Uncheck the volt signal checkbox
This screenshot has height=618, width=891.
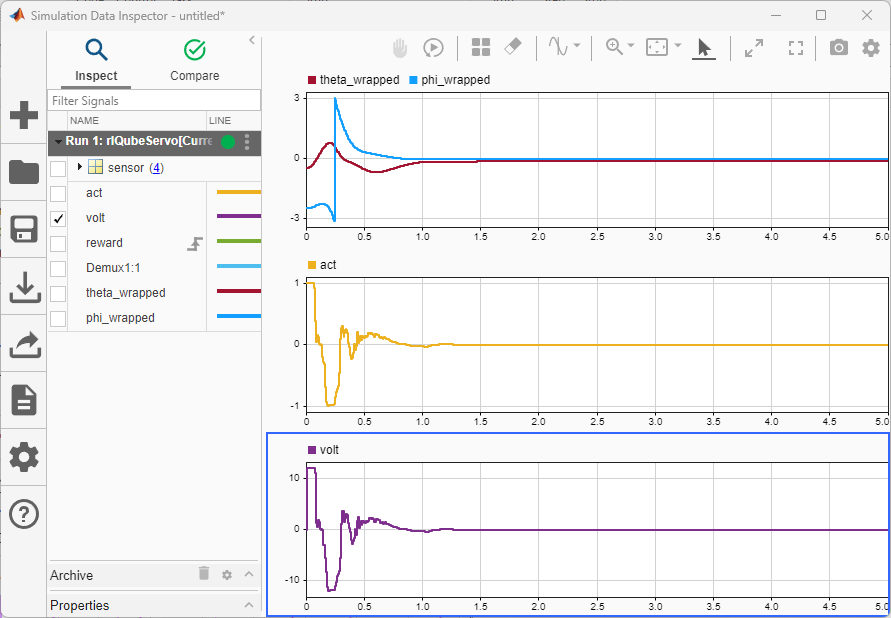pyautogui.click(x=58, y=218)
